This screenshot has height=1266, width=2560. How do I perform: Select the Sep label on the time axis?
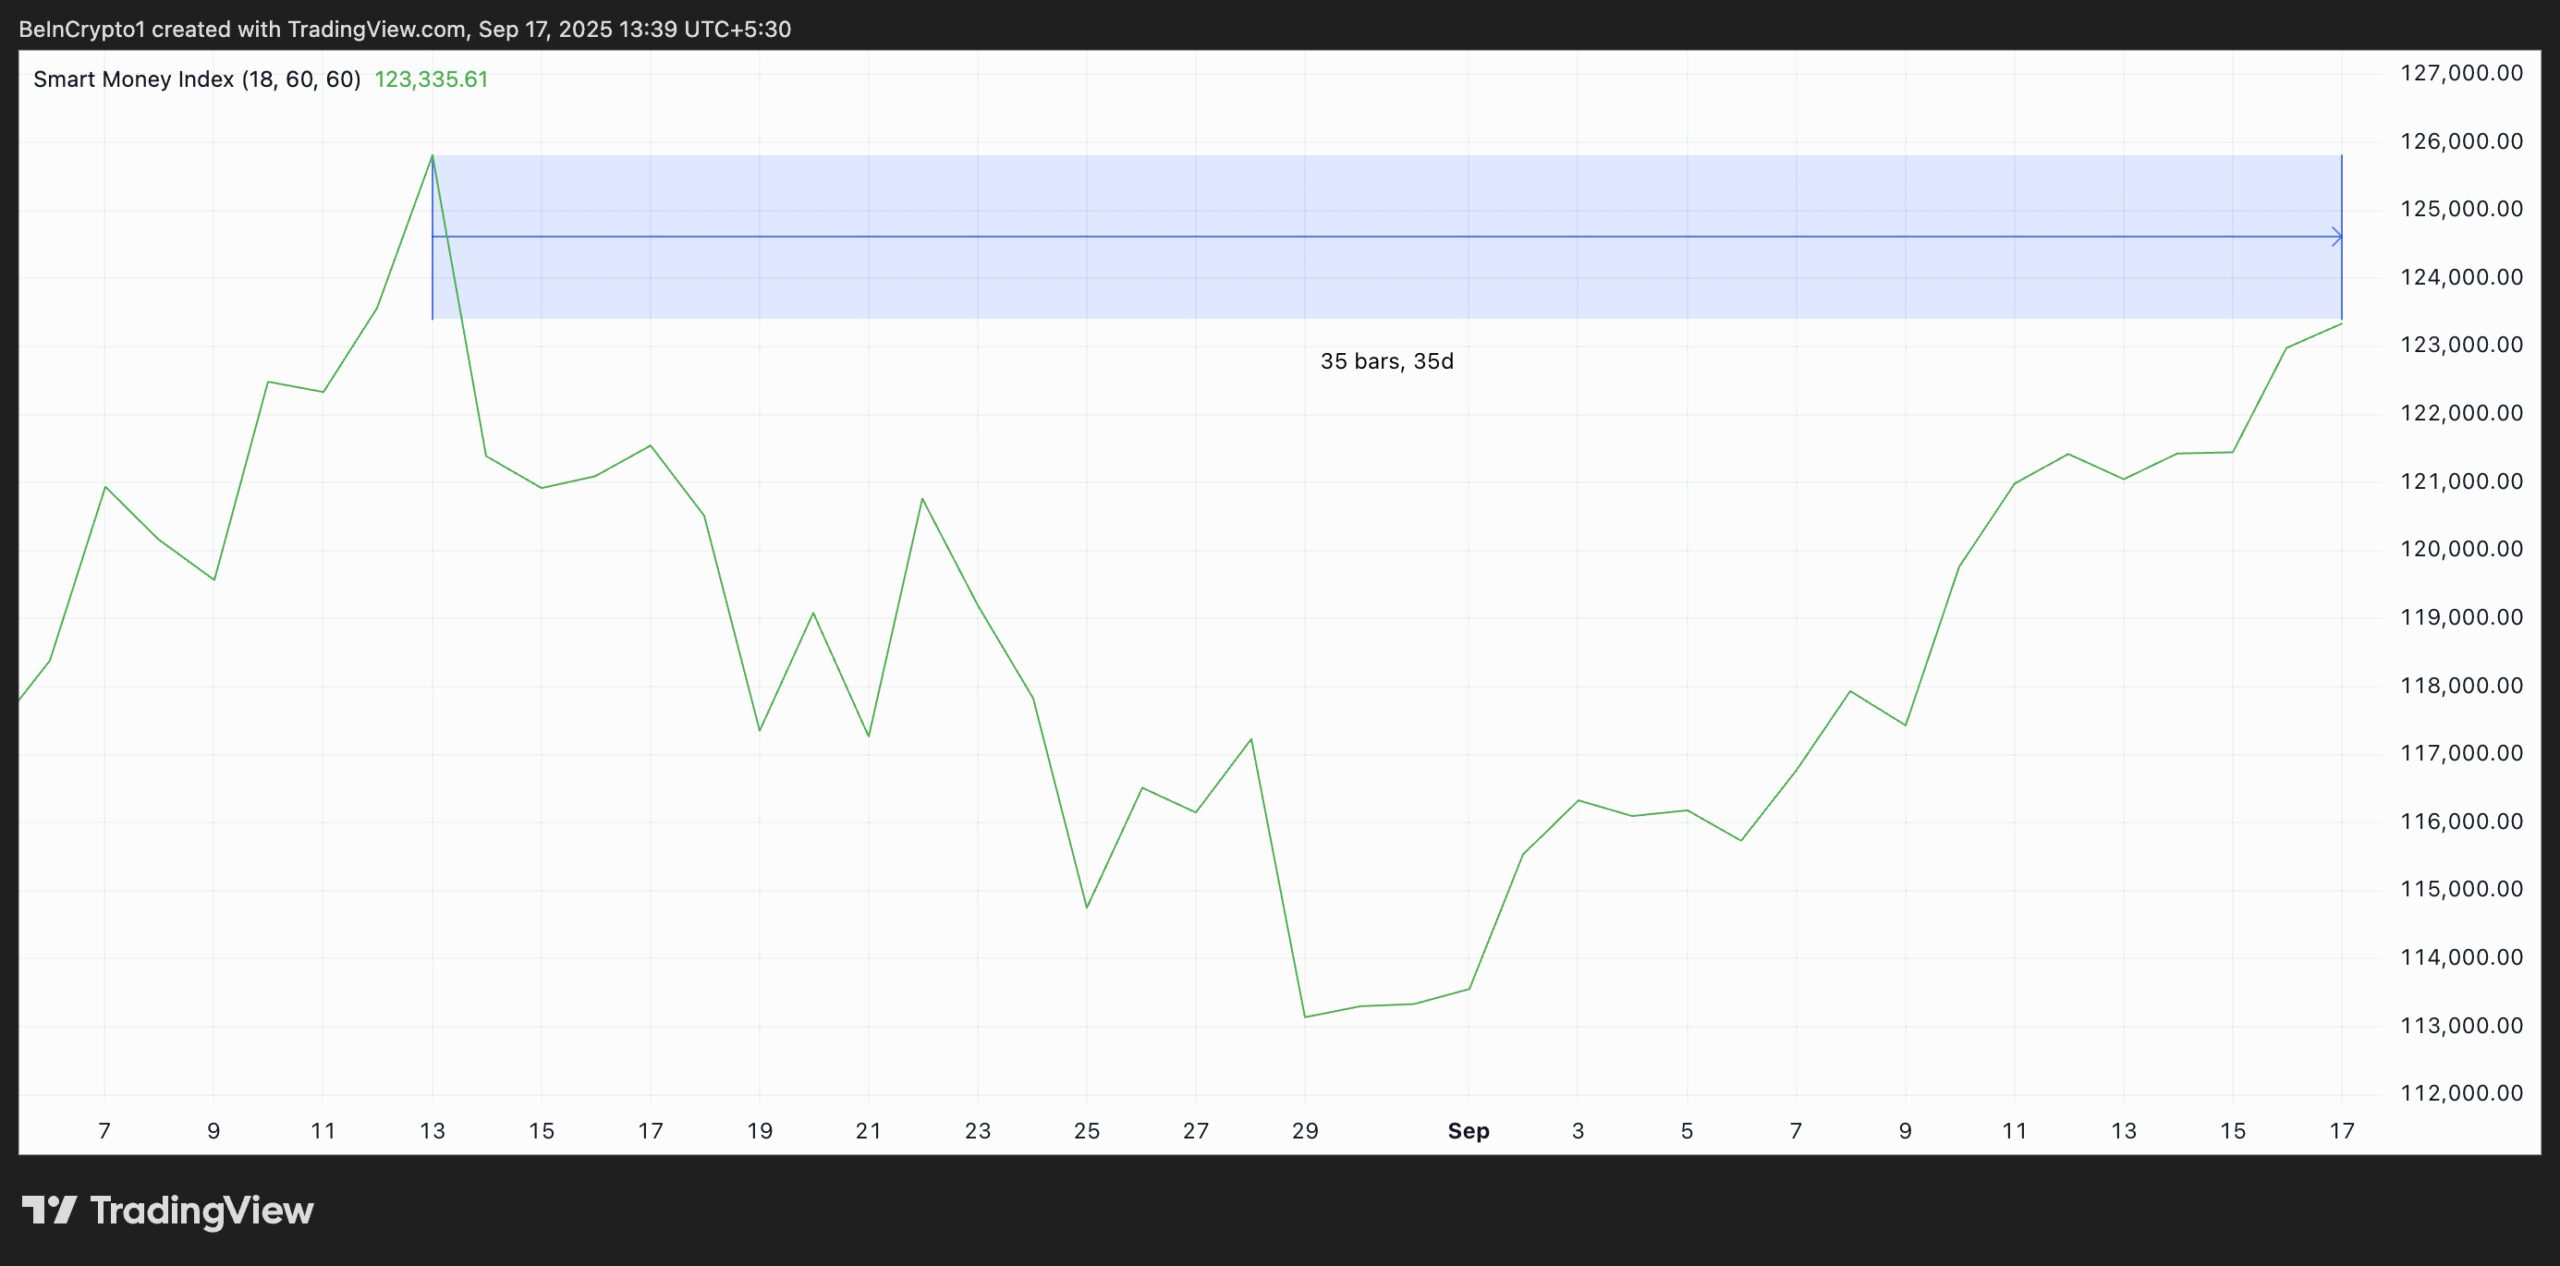1468,1130
